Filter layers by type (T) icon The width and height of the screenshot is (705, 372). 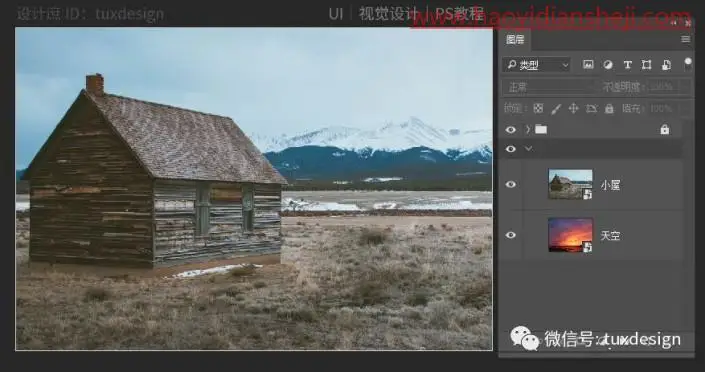(627, 65)
